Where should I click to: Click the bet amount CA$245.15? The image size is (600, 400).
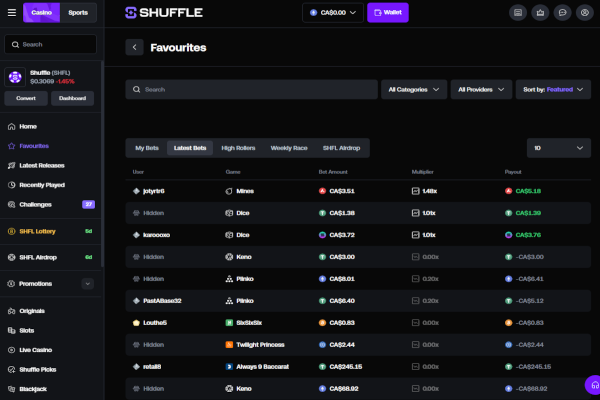click(346, 367)
